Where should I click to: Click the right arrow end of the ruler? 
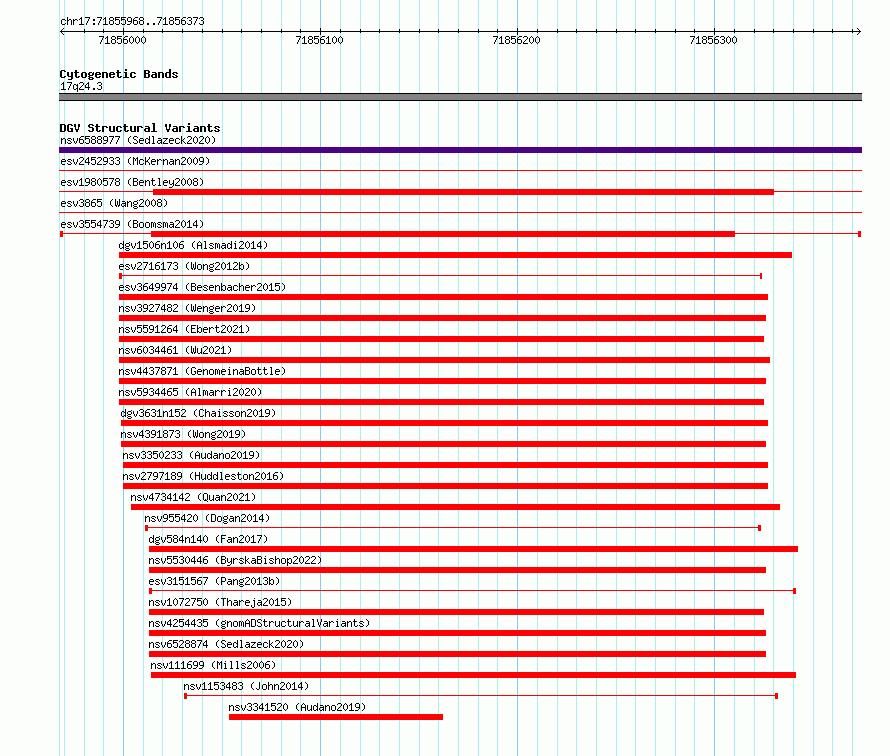click(x=858, y=31)
